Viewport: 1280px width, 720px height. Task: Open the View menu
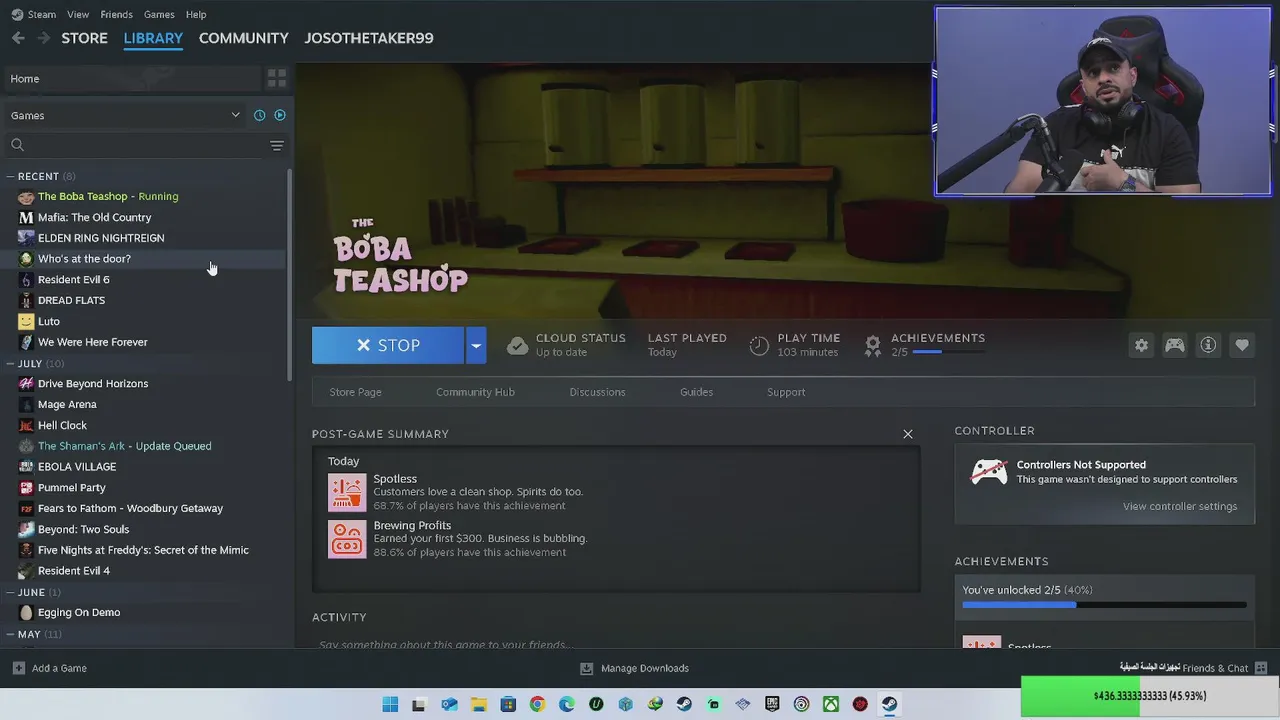point(78,14)
